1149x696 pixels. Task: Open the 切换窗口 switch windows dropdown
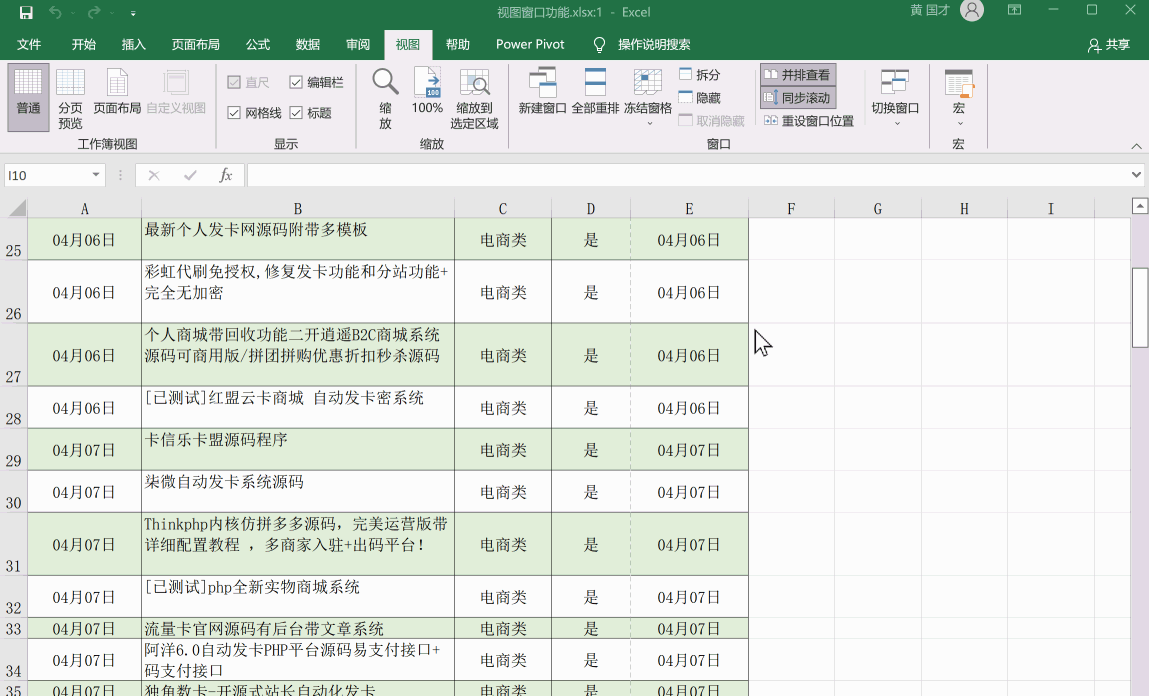click(x=895, y=98)
